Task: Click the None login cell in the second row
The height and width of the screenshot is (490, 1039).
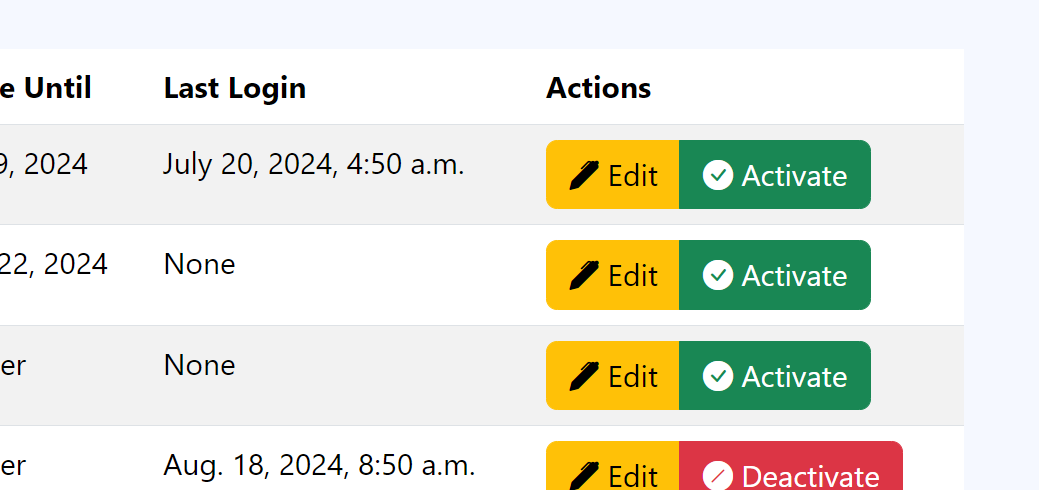Action: point(199,264)
